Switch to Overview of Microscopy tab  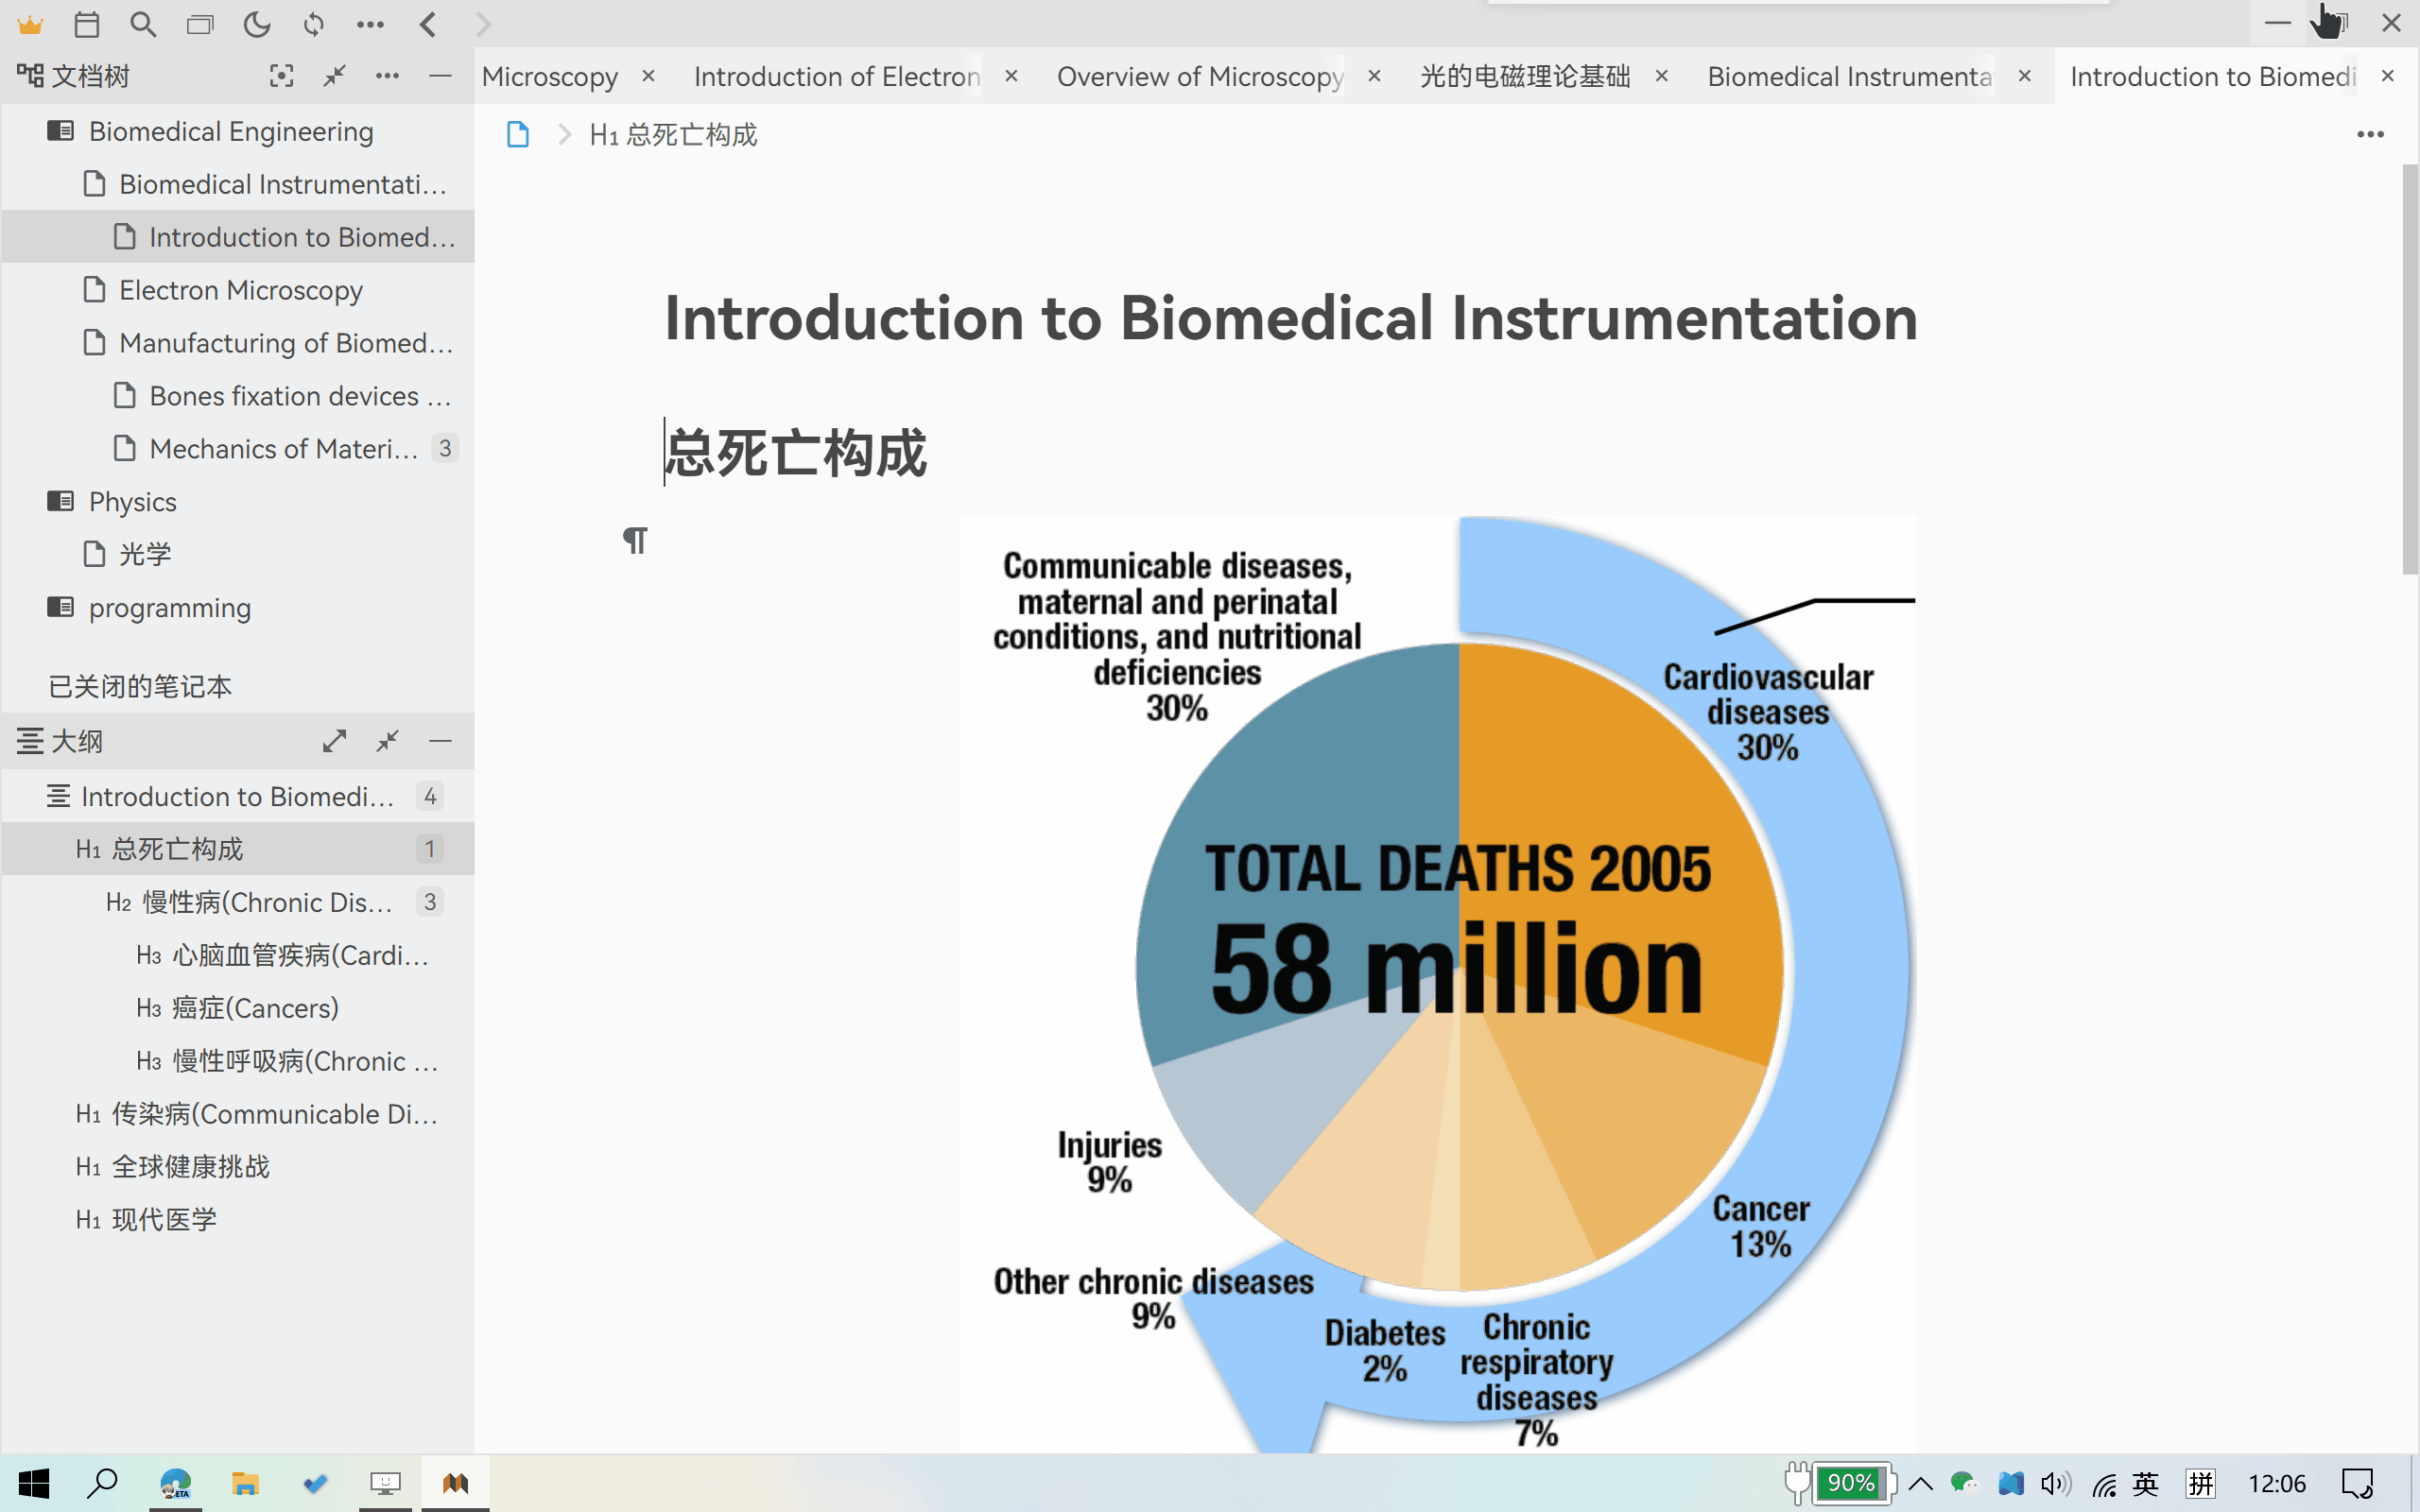coord(1199,76)
